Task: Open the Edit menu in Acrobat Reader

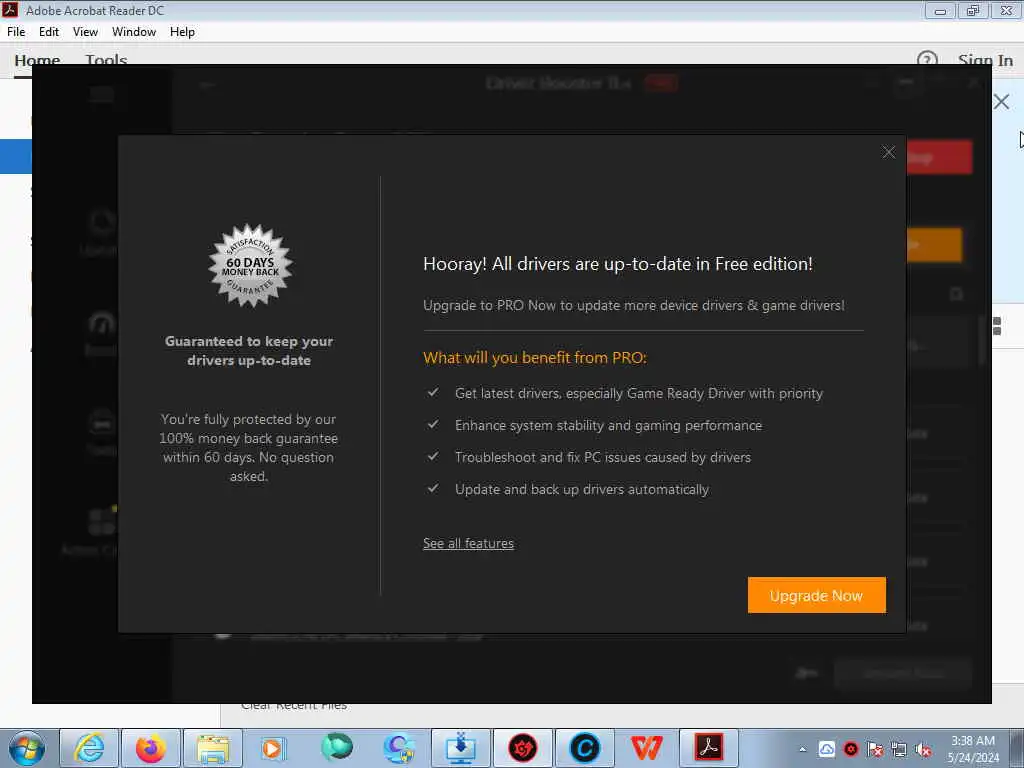Action: 48,32
